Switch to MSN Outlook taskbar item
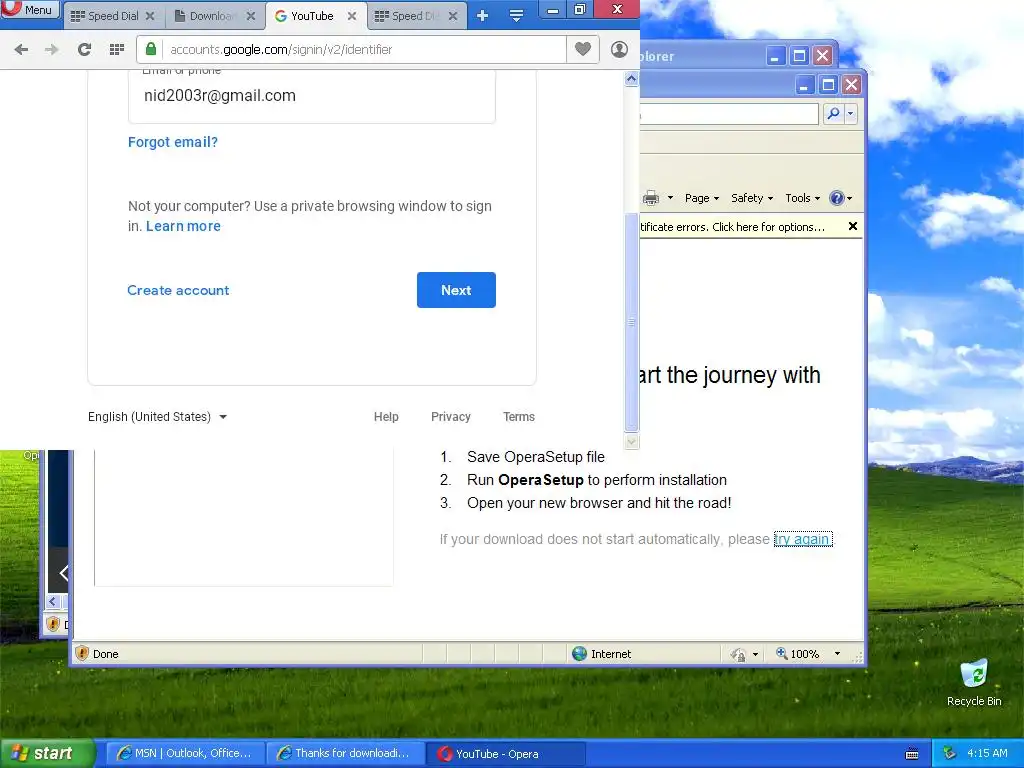 [185, 753]
